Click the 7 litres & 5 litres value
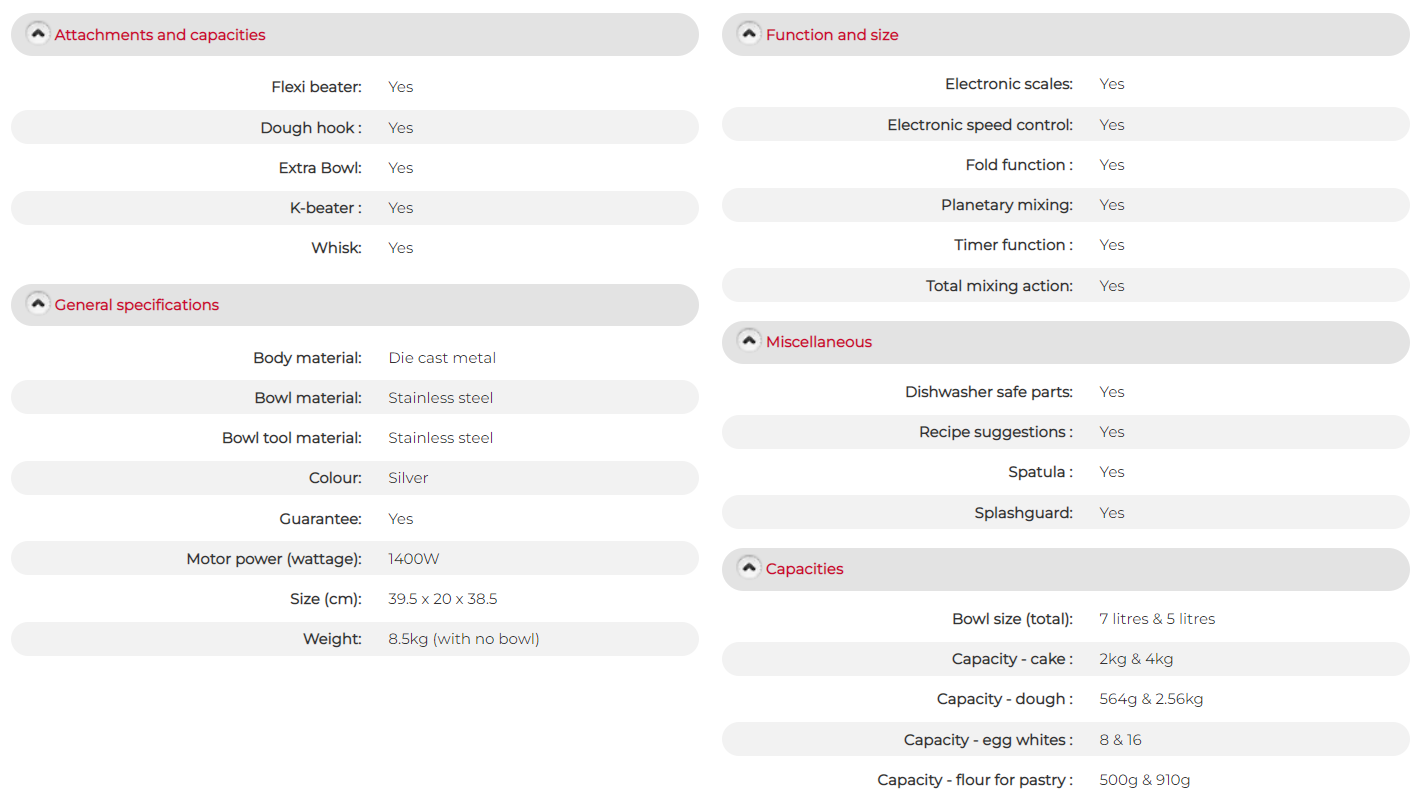1426x806 pixels. click(x=1157, y=619)
